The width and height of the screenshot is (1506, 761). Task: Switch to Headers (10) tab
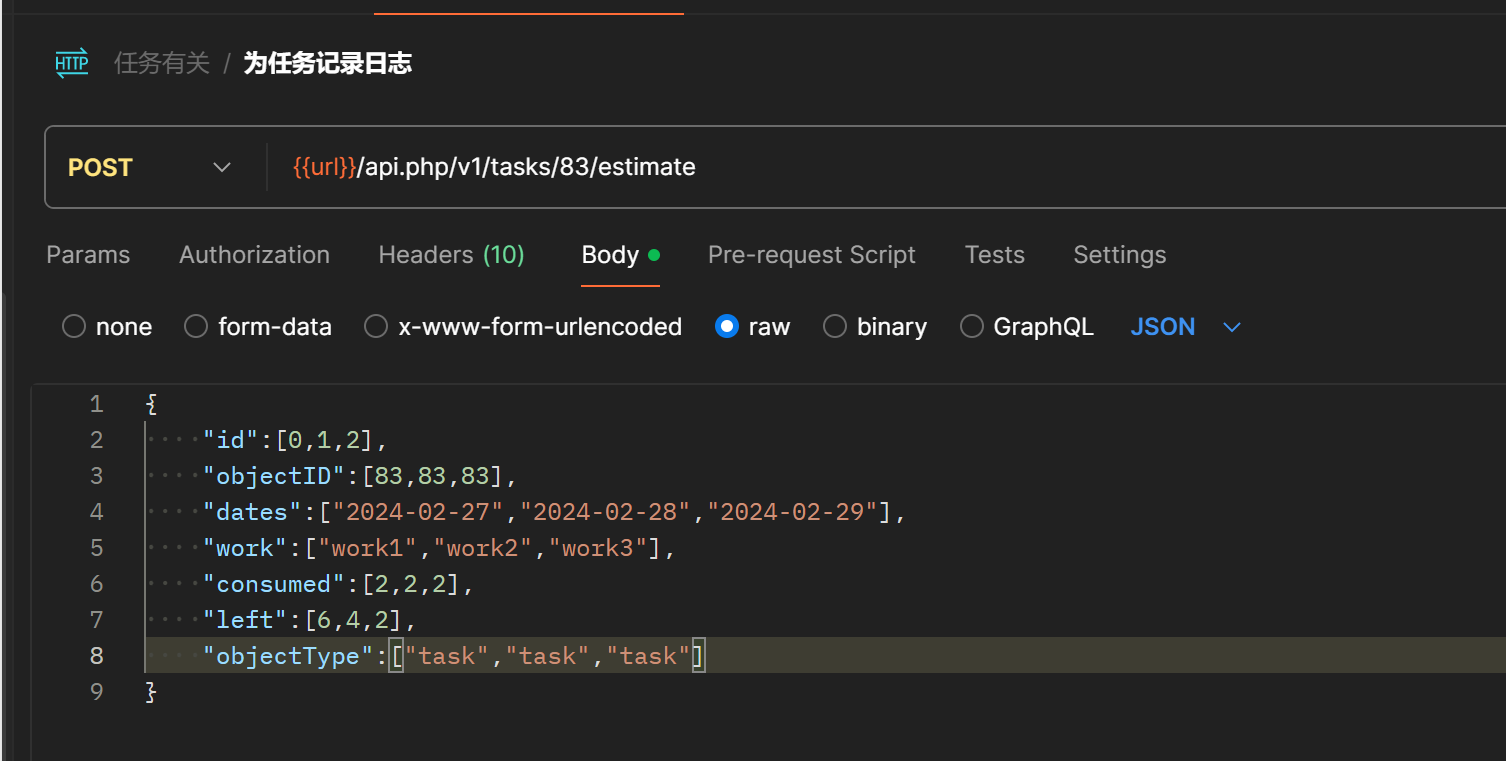point(451,255)
